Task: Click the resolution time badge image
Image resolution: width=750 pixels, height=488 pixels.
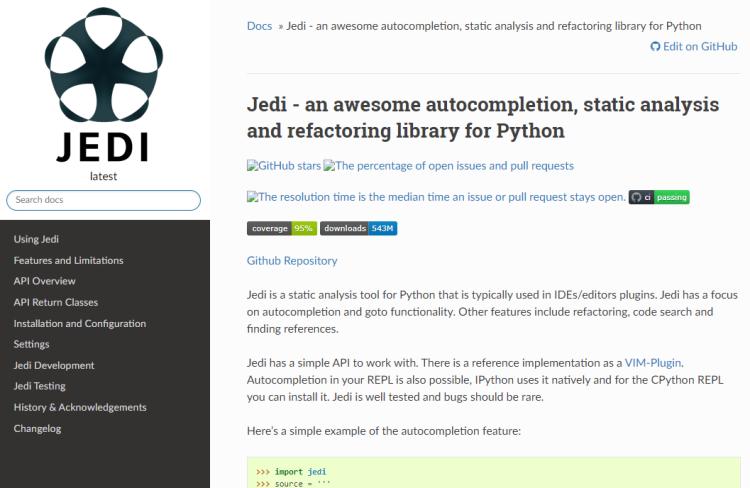Action: 435,197
